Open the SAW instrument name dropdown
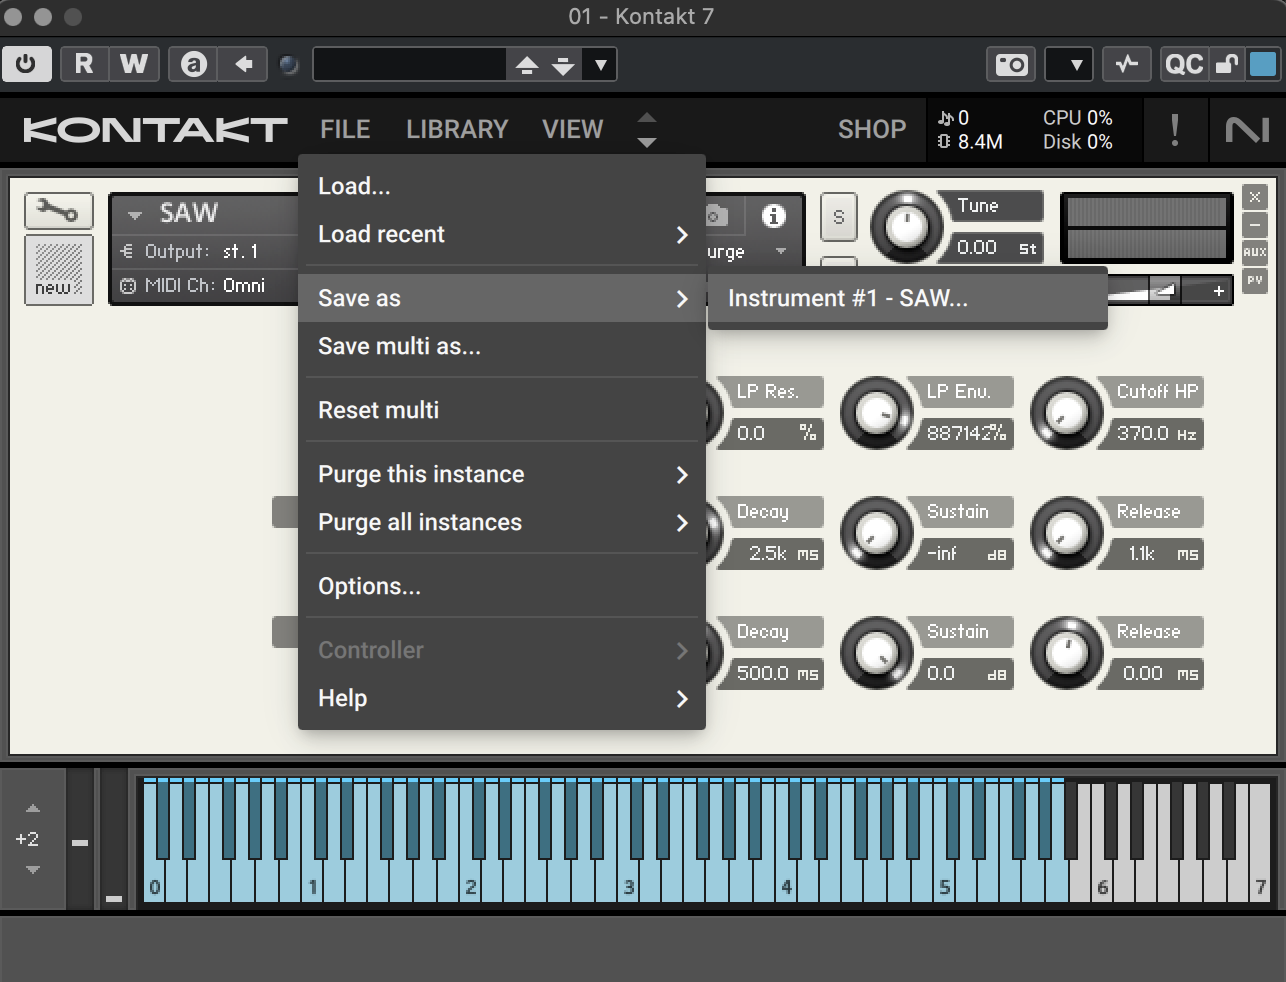 click(x=135, y=214)
